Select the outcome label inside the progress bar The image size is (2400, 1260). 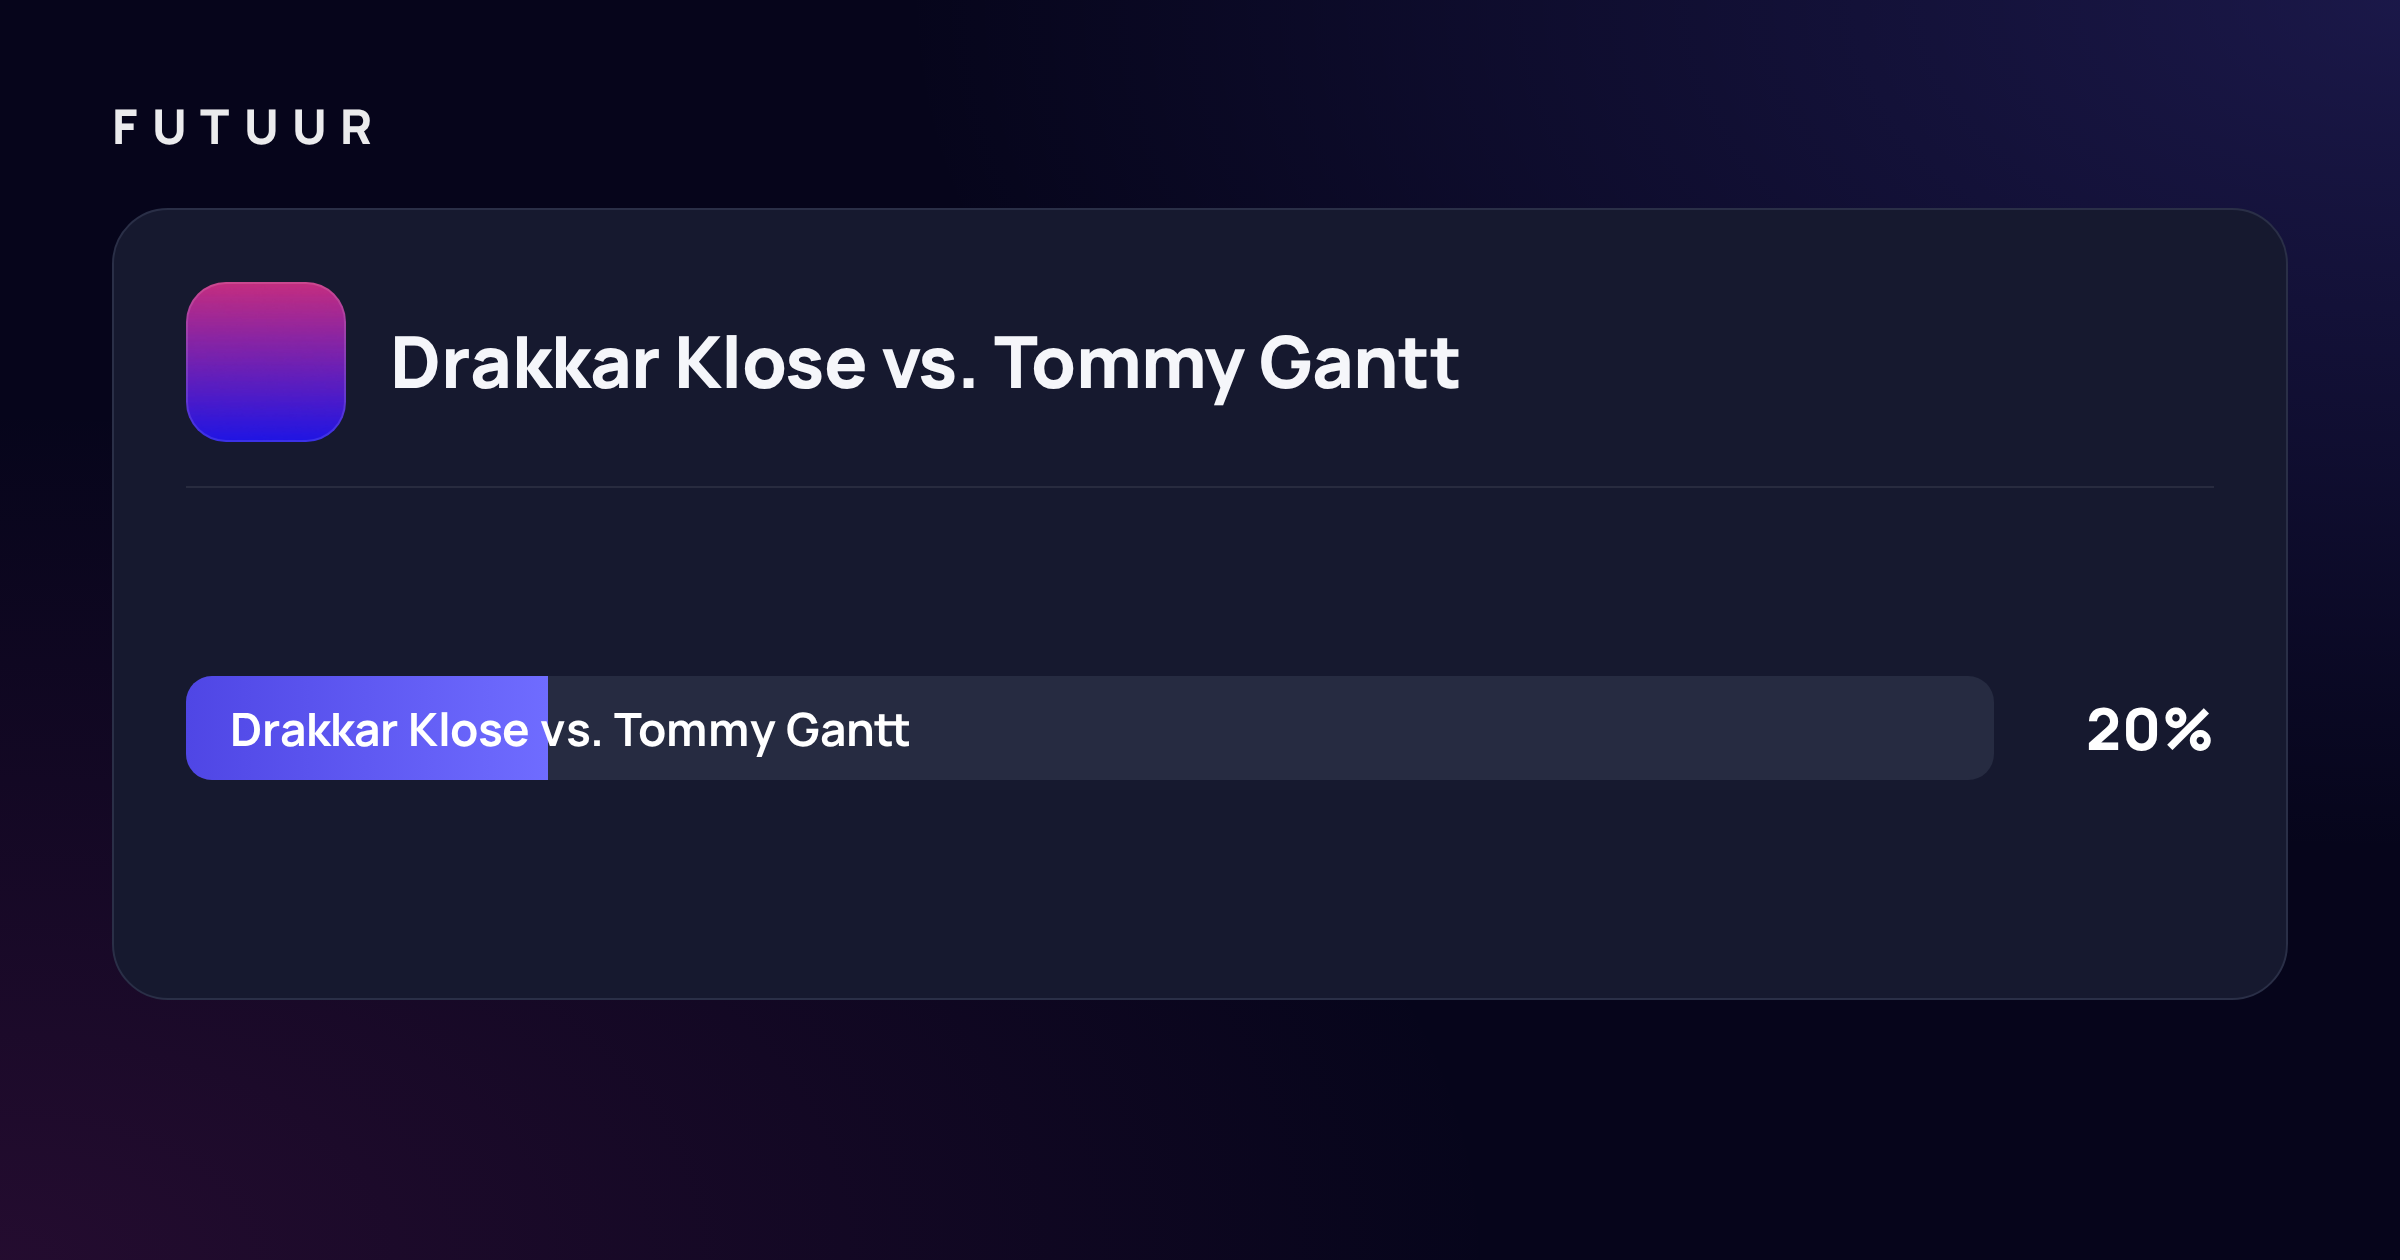click(x=570, y=730)
